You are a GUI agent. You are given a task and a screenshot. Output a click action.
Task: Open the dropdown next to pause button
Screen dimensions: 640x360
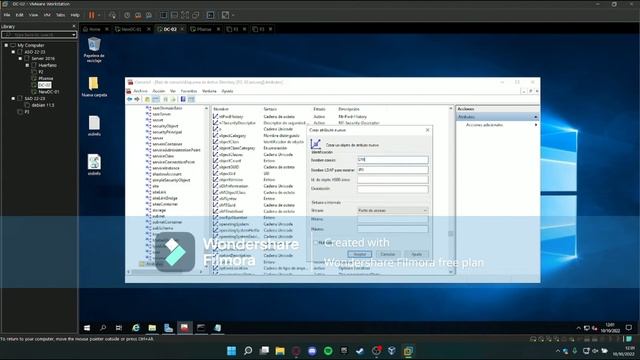point(98,15)
